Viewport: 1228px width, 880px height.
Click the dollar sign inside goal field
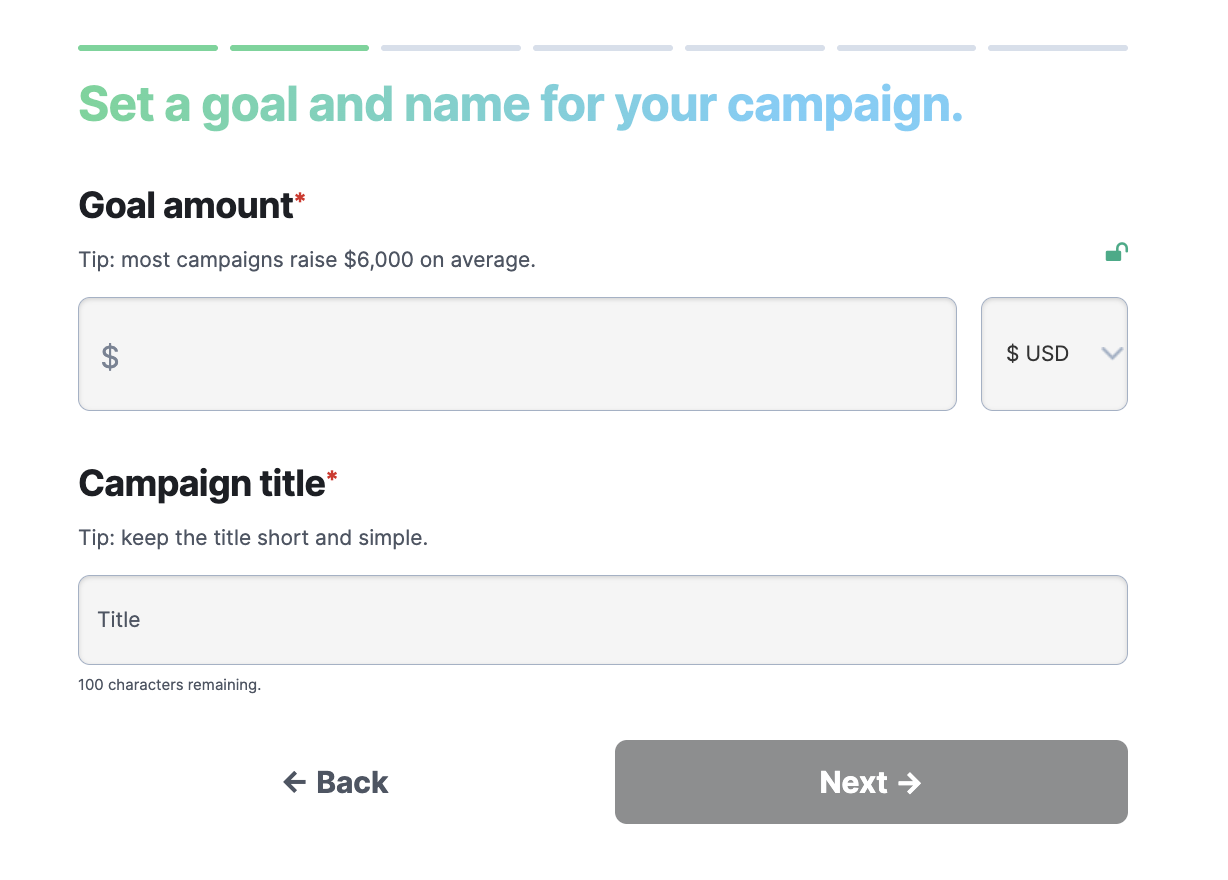click(110, 356)
